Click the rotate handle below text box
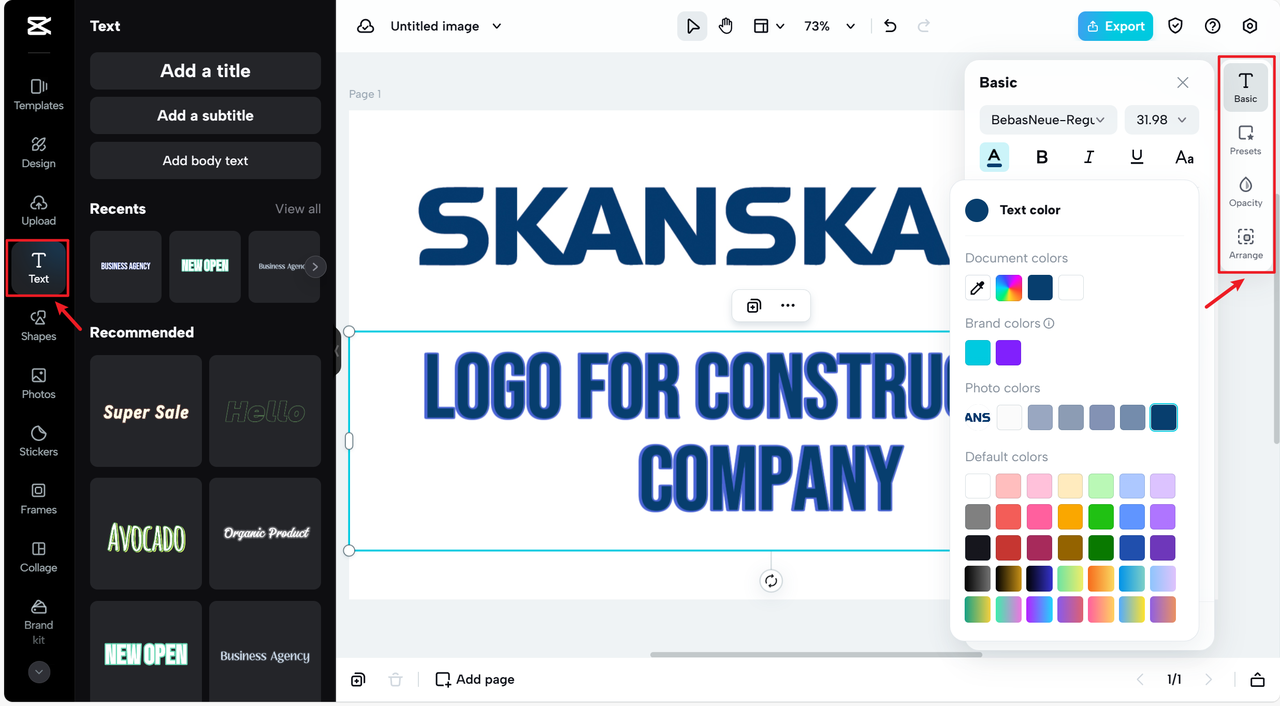 coord(771,581)
